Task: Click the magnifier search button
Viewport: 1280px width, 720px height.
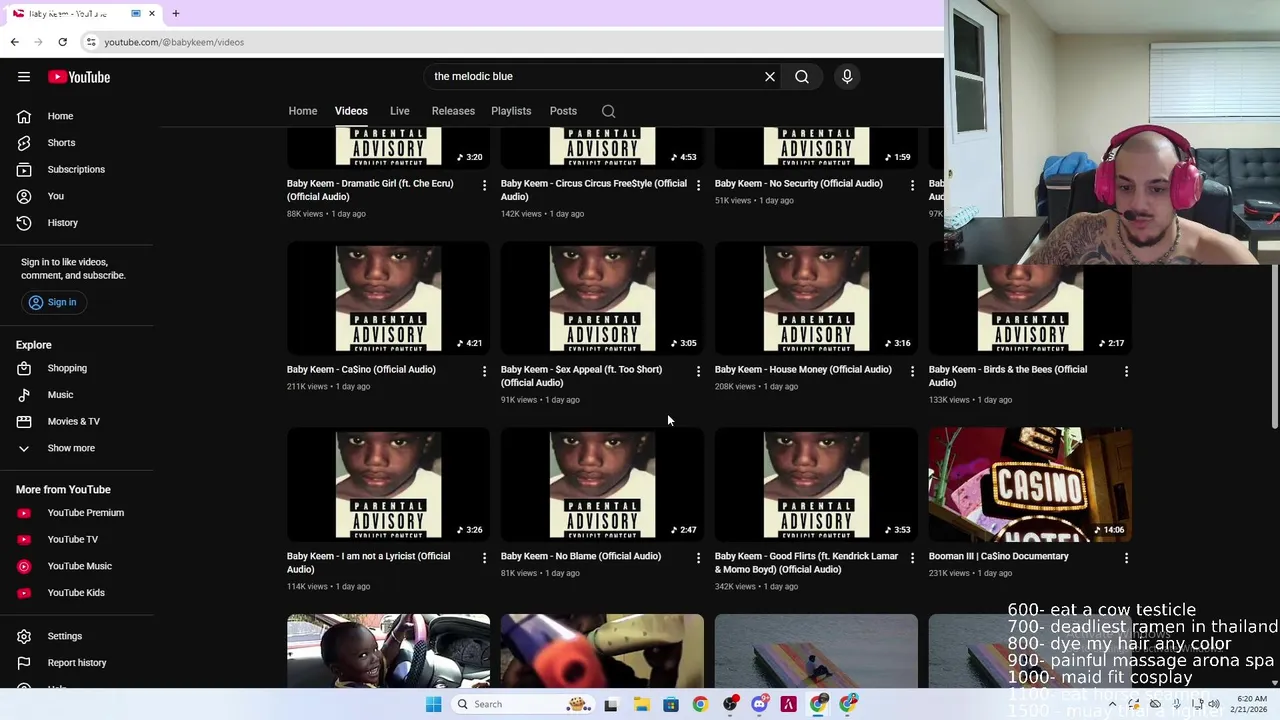Action: tap(802, 76)
